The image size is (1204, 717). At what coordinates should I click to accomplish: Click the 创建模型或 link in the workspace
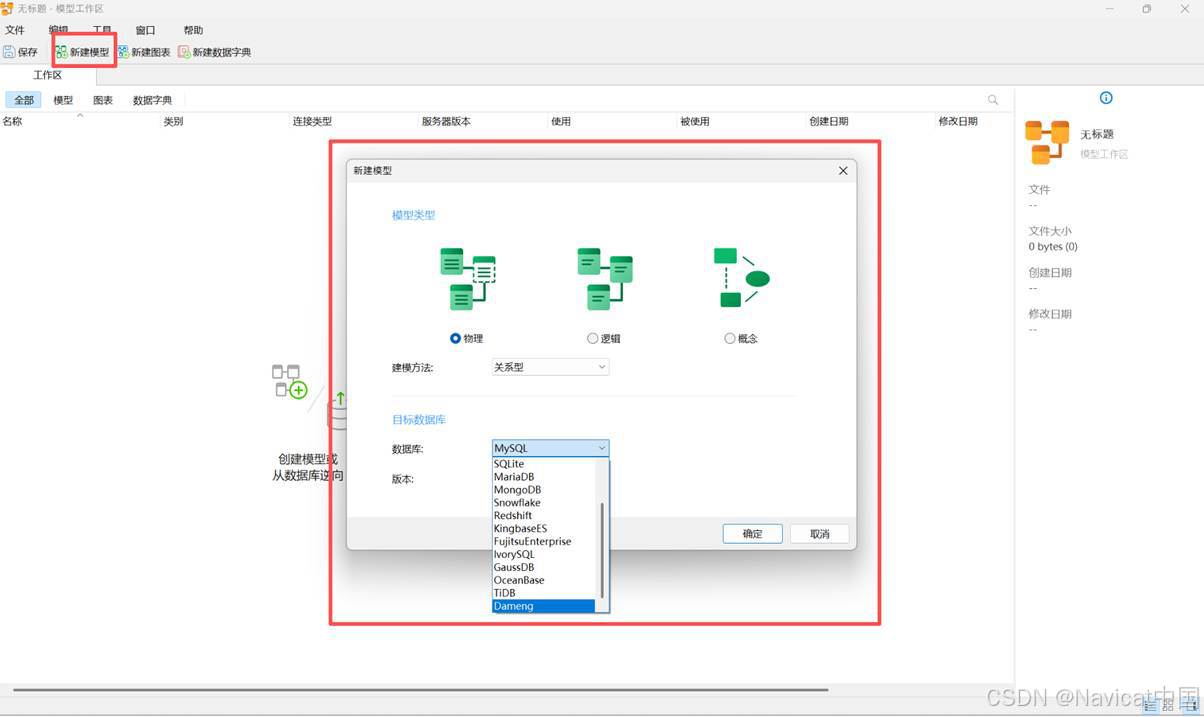[x=308, y=459]
